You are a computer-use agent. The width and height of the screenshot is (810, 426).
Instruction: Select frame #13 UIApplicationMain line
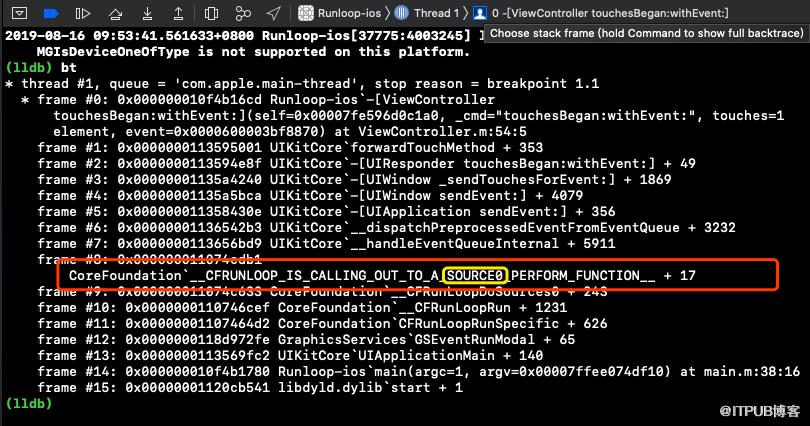[290, 356]
